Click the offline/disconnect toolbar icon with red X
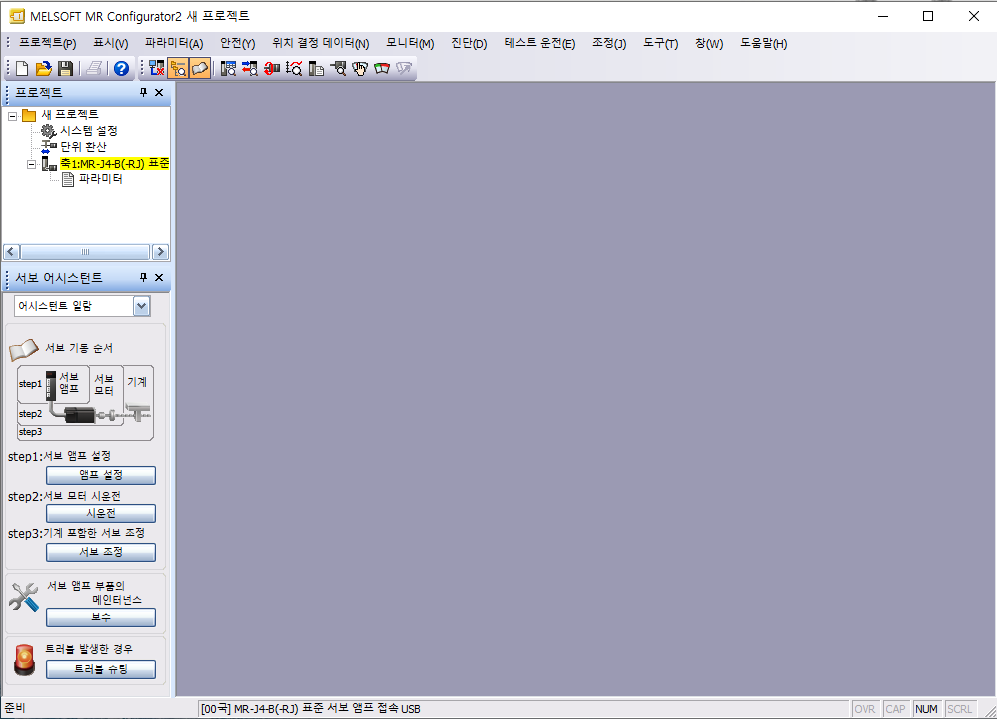Viewport: 997px width, 719px height. 156,68
